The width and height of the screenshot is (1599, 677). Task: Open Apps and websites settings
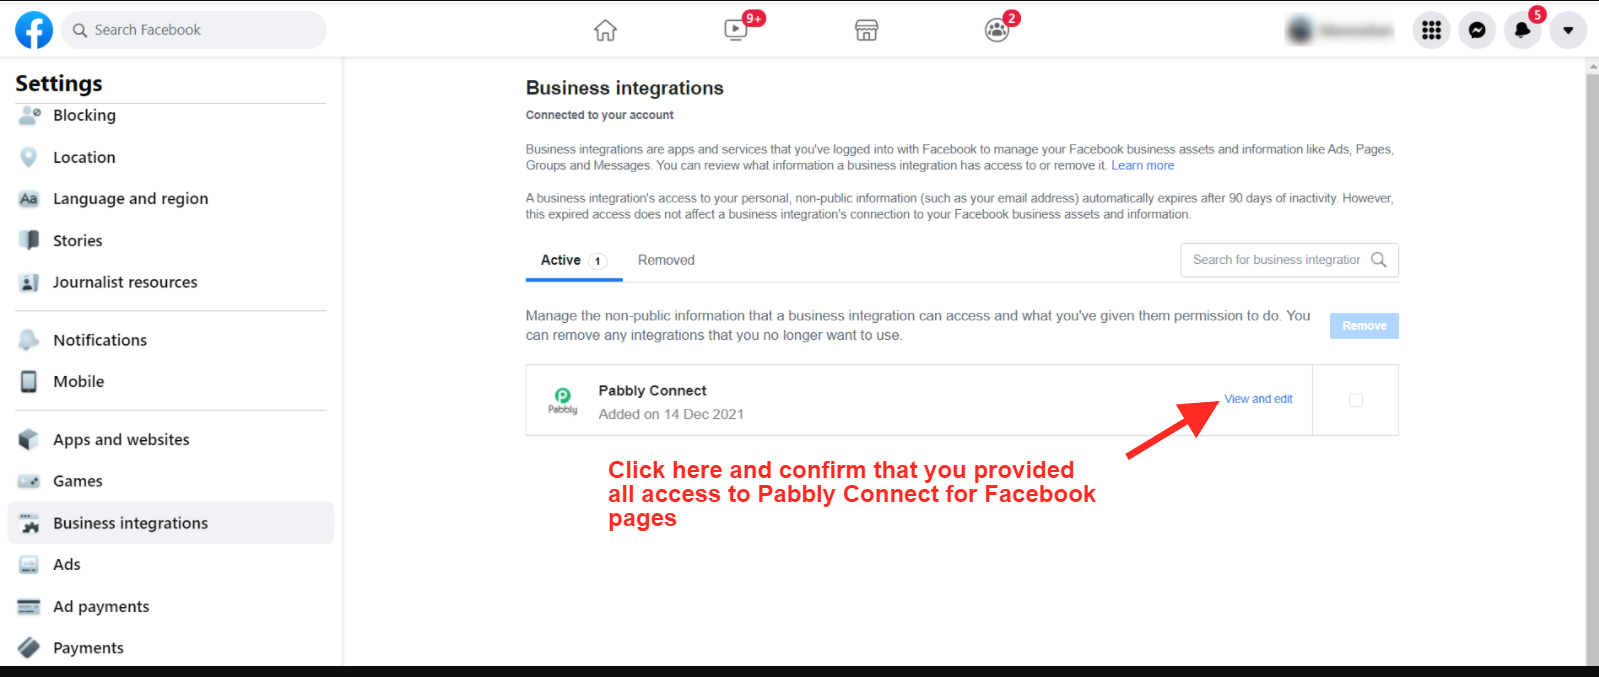(171, 440)
